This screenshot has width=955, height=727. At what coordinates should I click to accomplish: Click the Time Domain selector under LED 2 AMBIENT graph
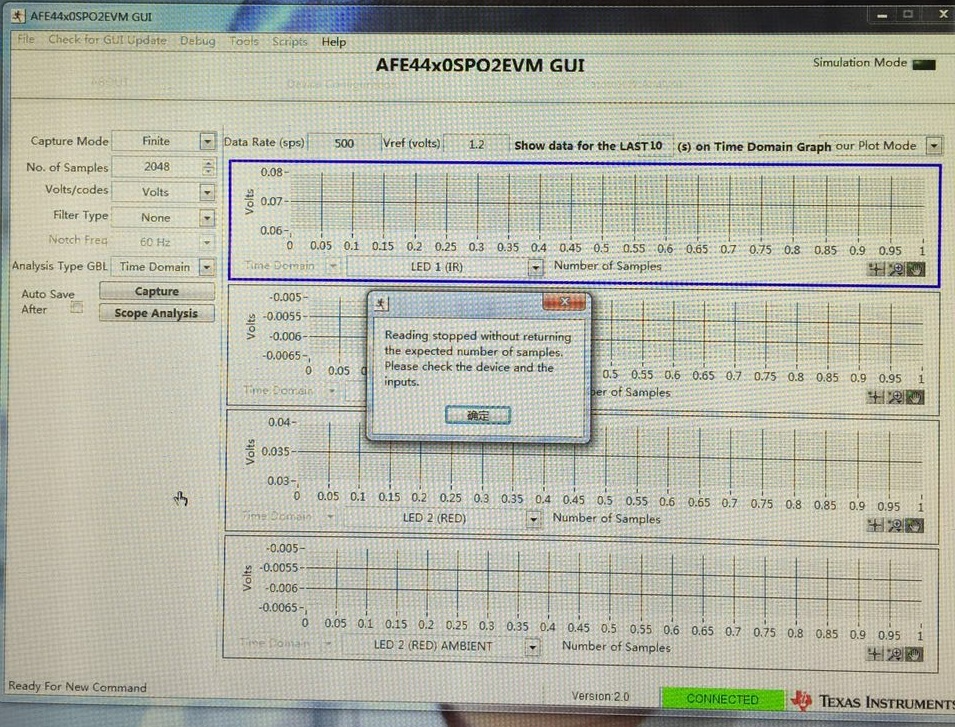pos(286,643)
